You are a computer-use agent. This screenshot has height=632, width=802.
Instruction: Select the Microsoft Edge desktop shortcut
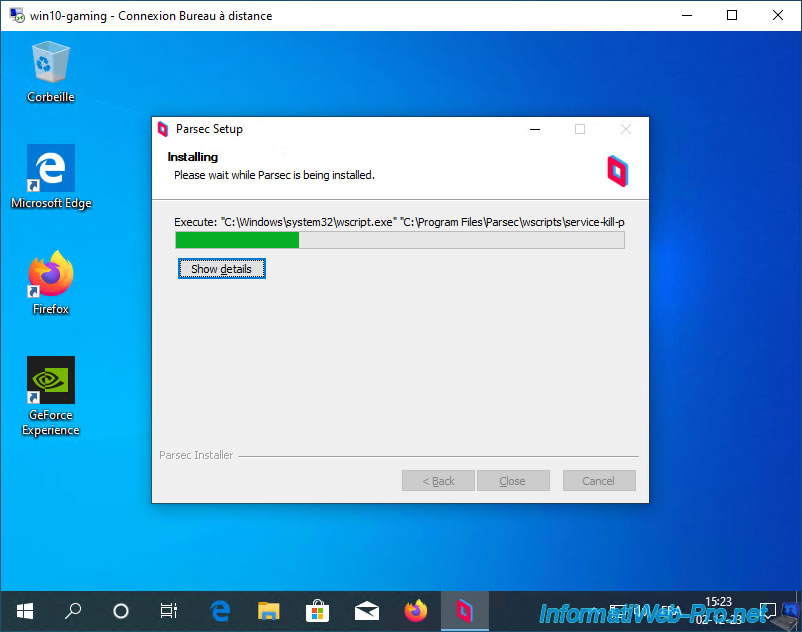coord(51,177)
